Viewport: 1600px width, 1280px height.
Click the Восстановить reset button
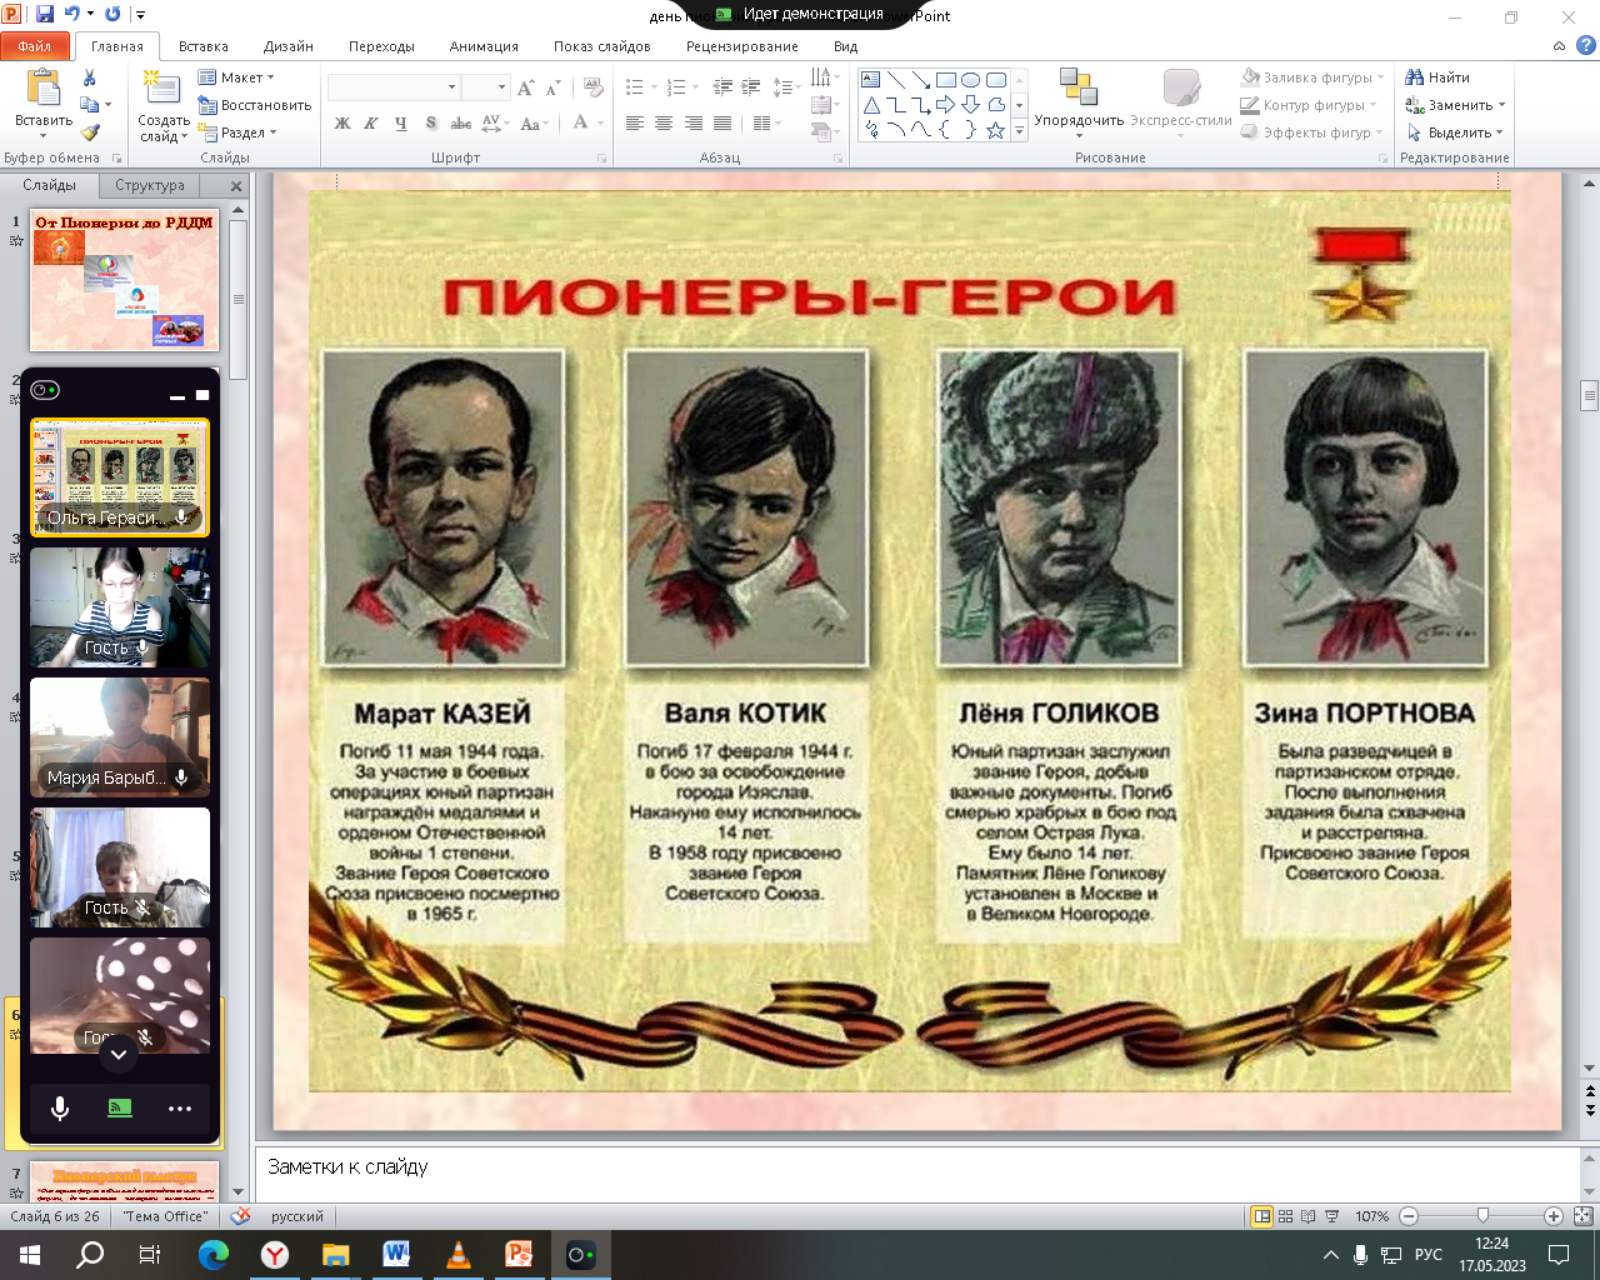[x=254, y=105]
